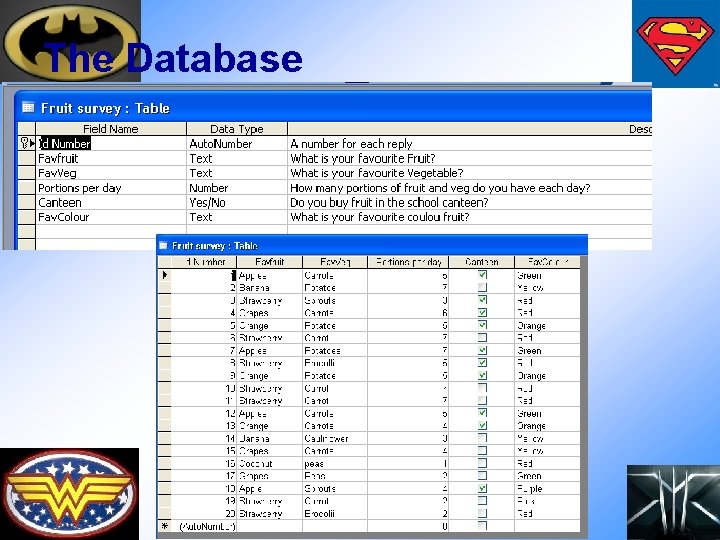The width and height of the screenshot is (720, 540).
Task: Click the Canteen field name cell
Action: tap(111, 202)
